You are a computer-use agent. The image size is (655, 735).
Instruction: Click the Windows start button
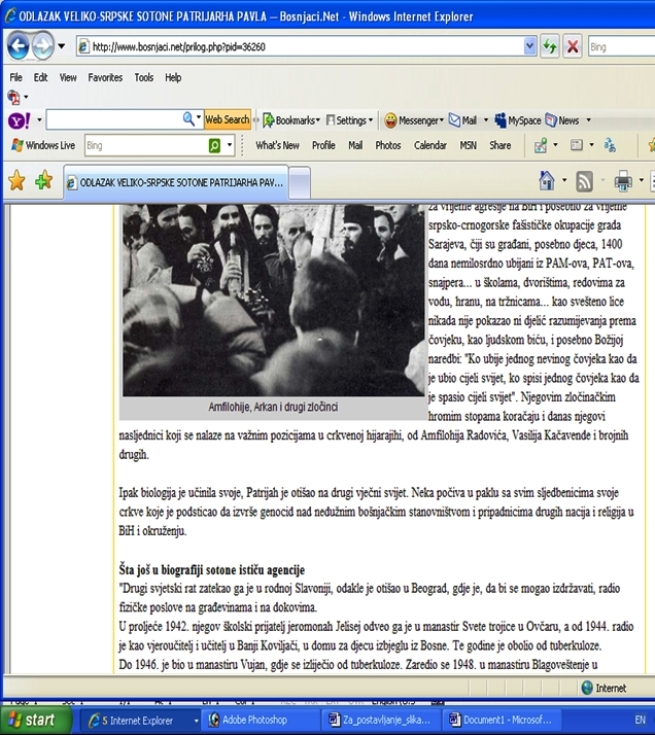click(36, 720)
